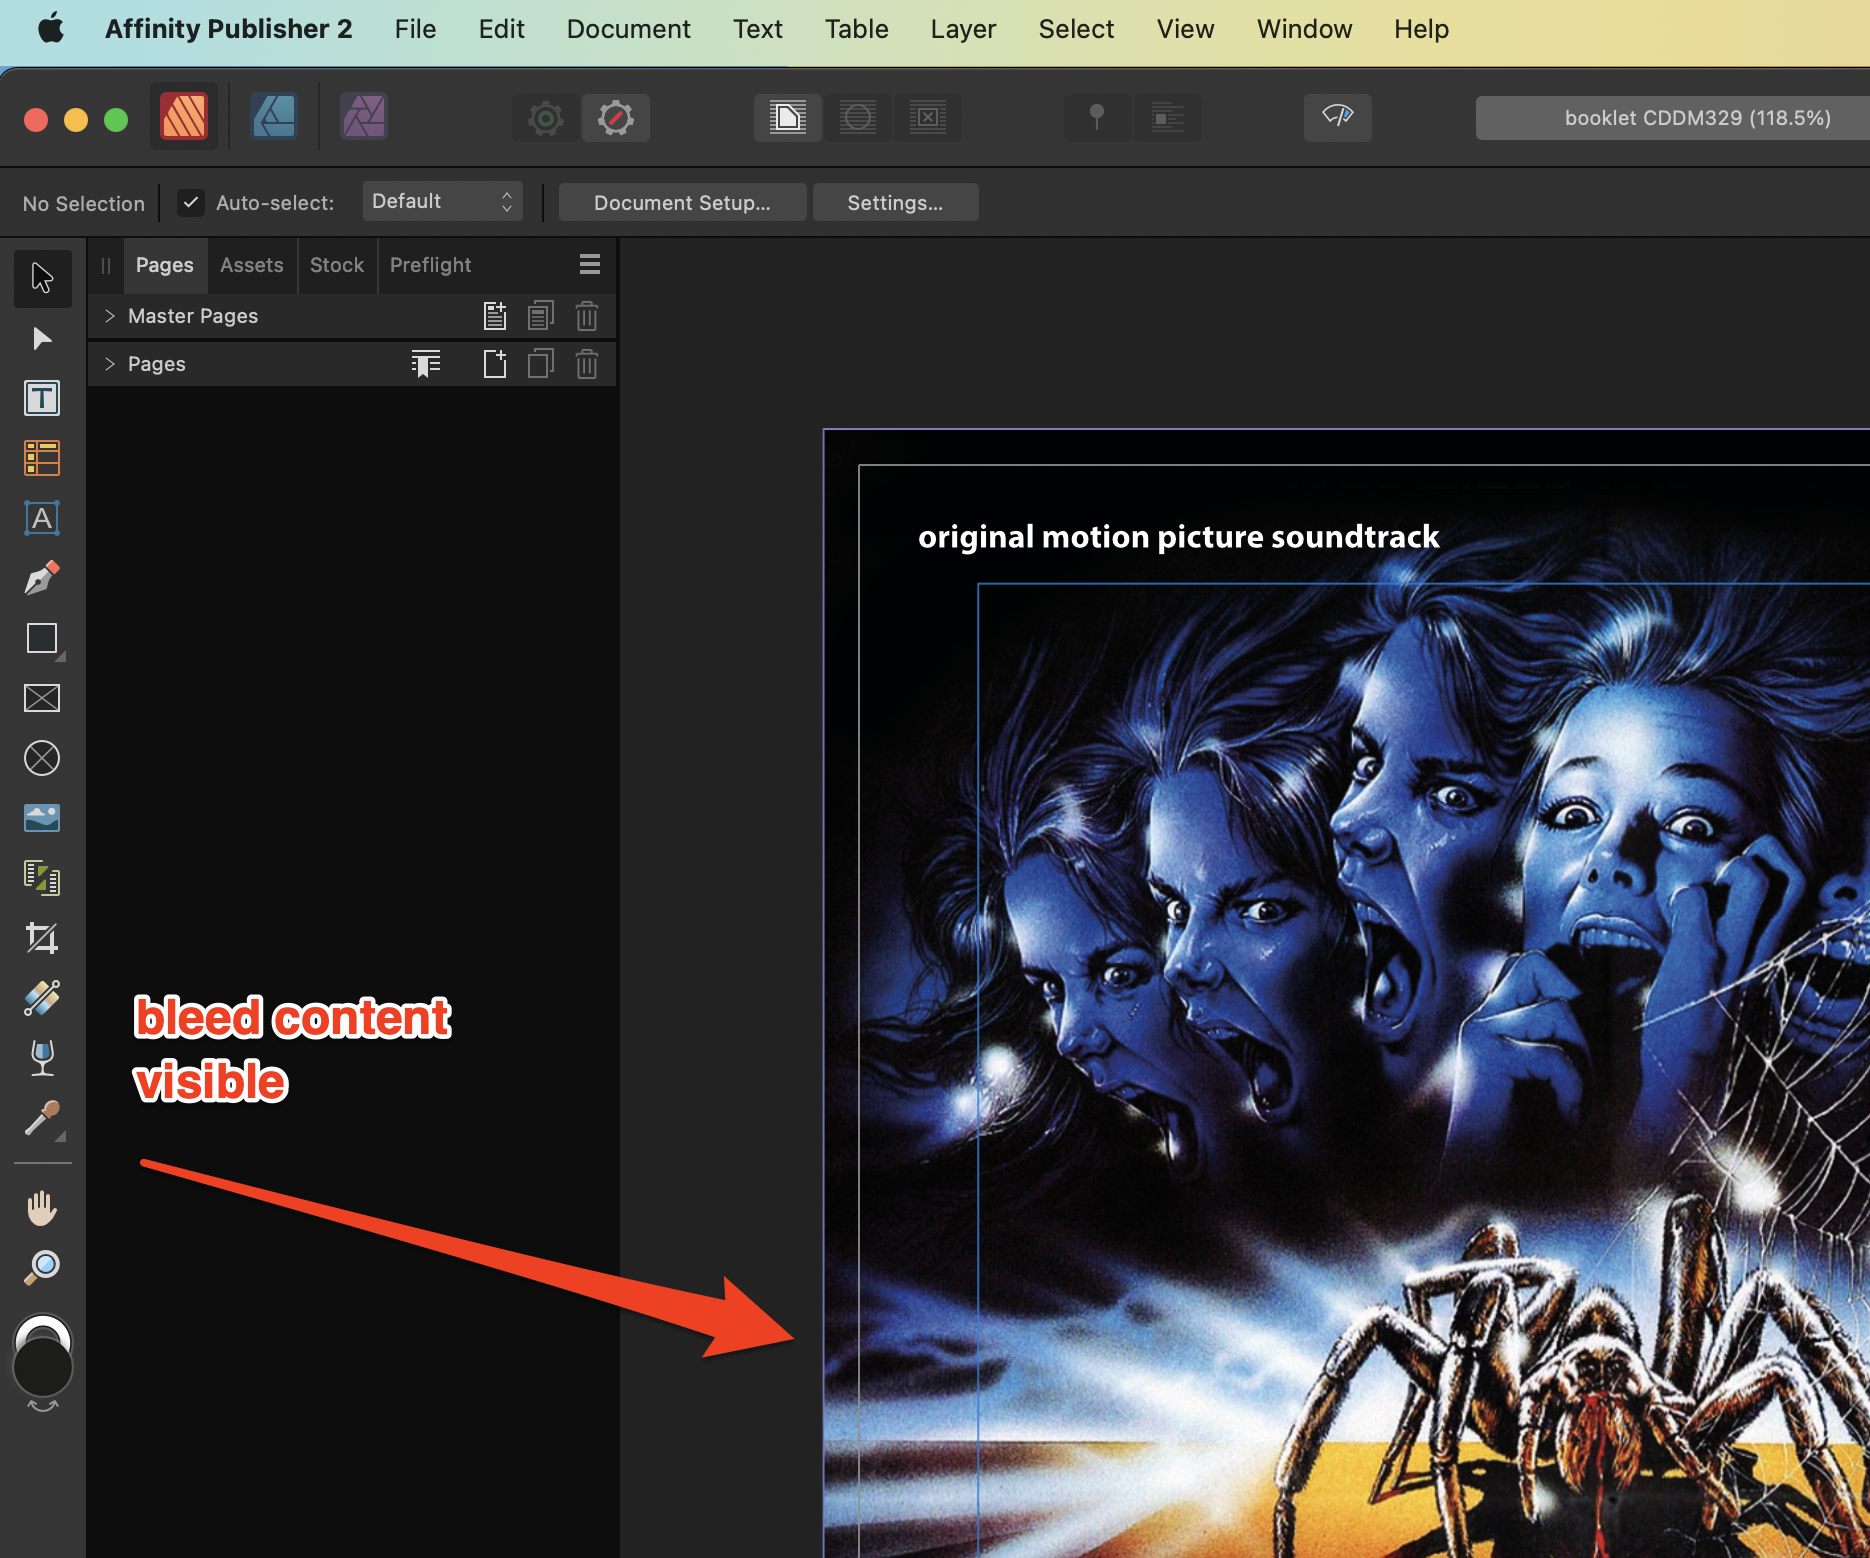This screenshot has height=1558, width=1870.
Task: Open the File menu
Action: pyautogui.click(x=415, y=29)
